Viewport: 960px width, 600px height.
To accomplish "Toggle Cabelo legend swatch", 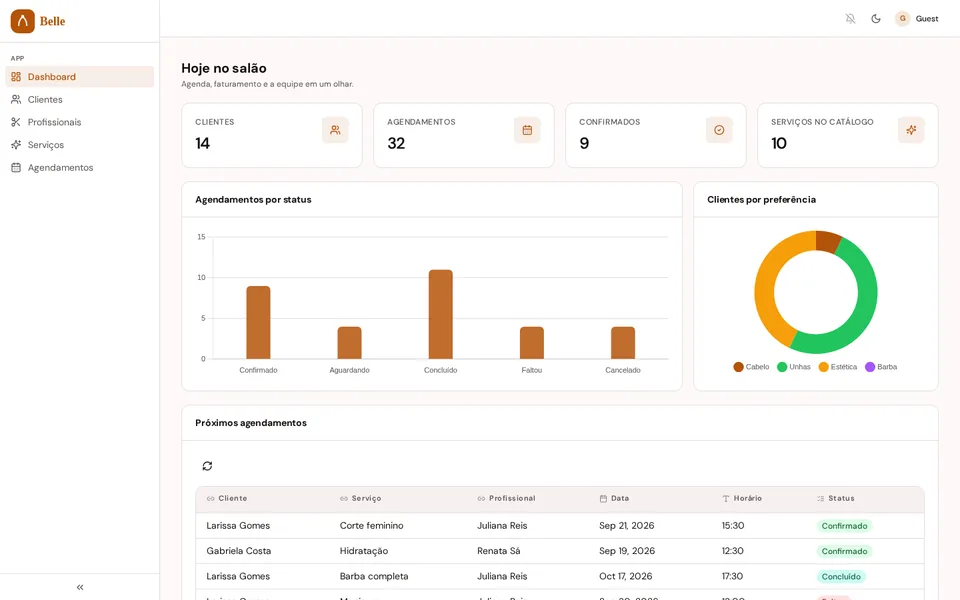I will coord(738,367).
